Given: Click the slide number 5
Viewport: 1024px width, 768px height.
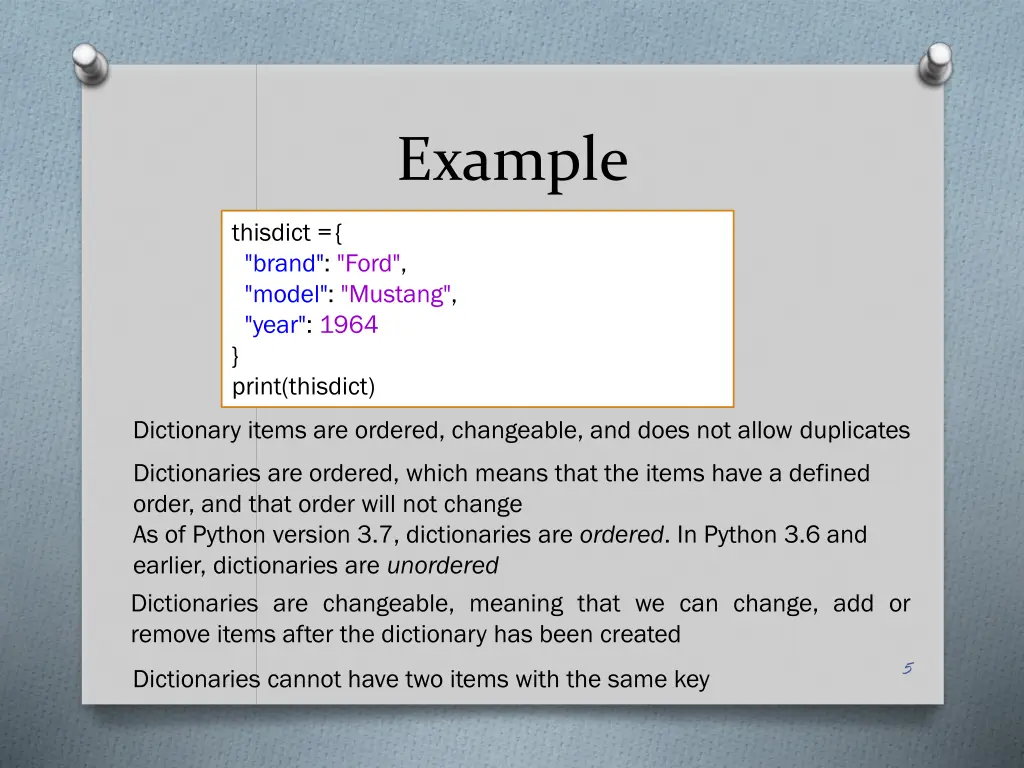Looking at the screenshot, I should (x=908, y=668).
